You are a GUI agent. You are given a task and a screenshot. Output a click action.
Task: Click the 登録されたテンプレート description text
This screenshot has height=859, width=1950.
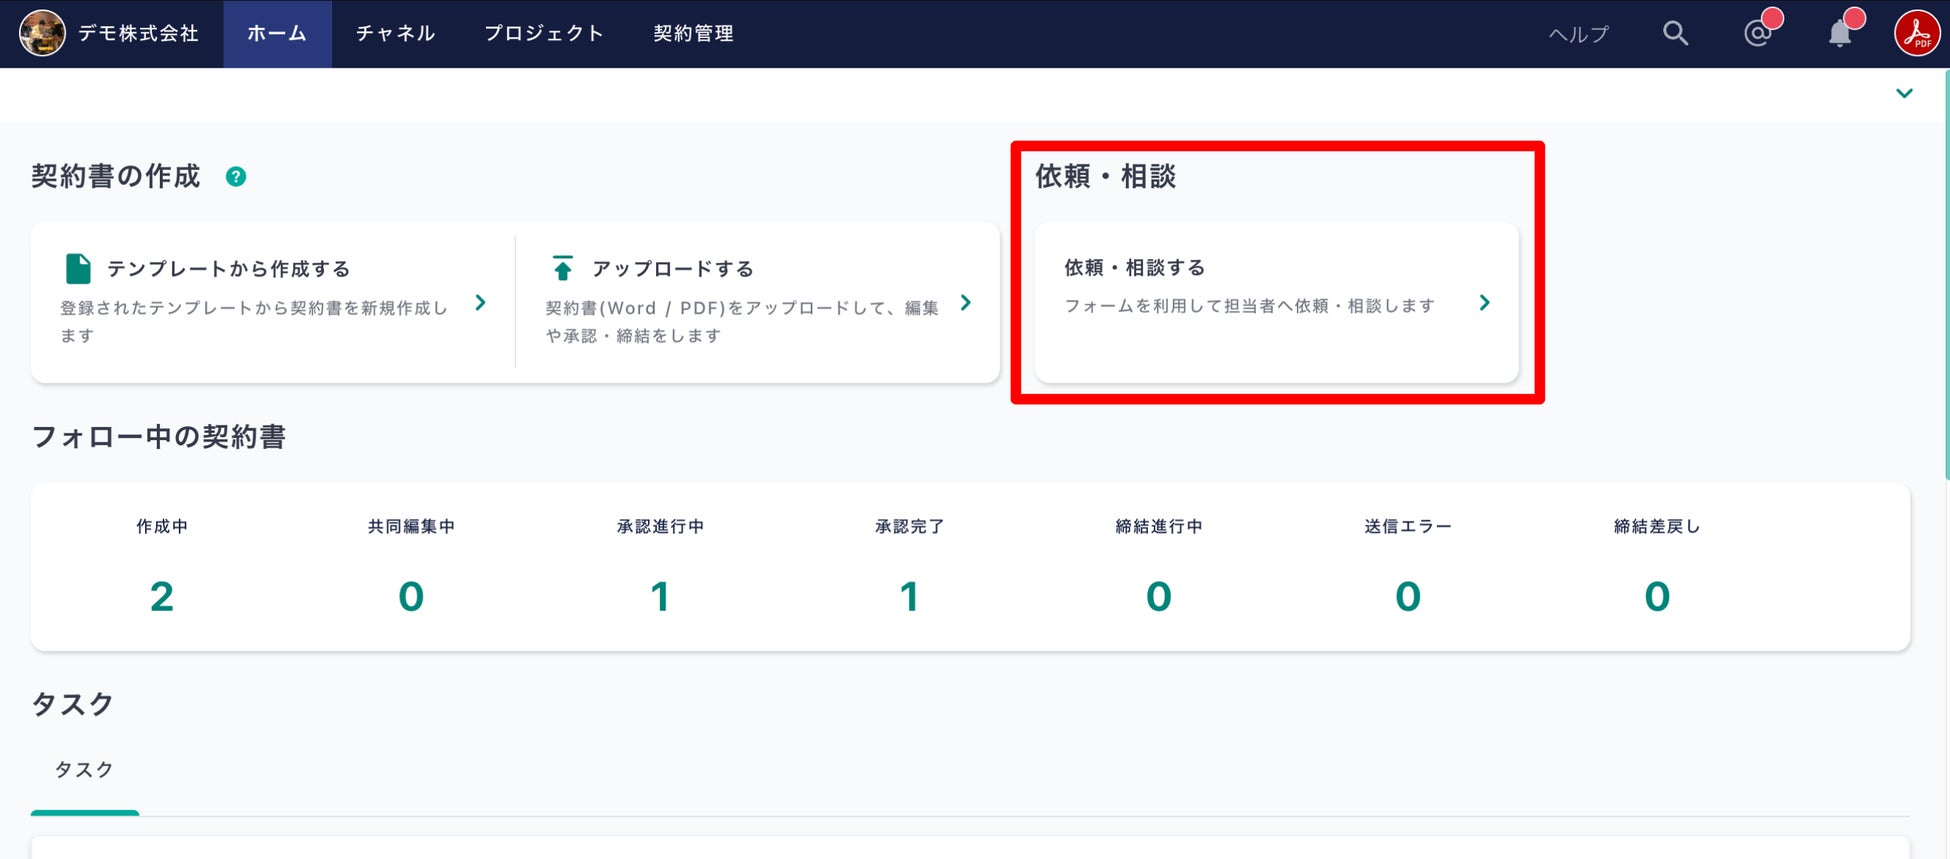click(255, 321)
